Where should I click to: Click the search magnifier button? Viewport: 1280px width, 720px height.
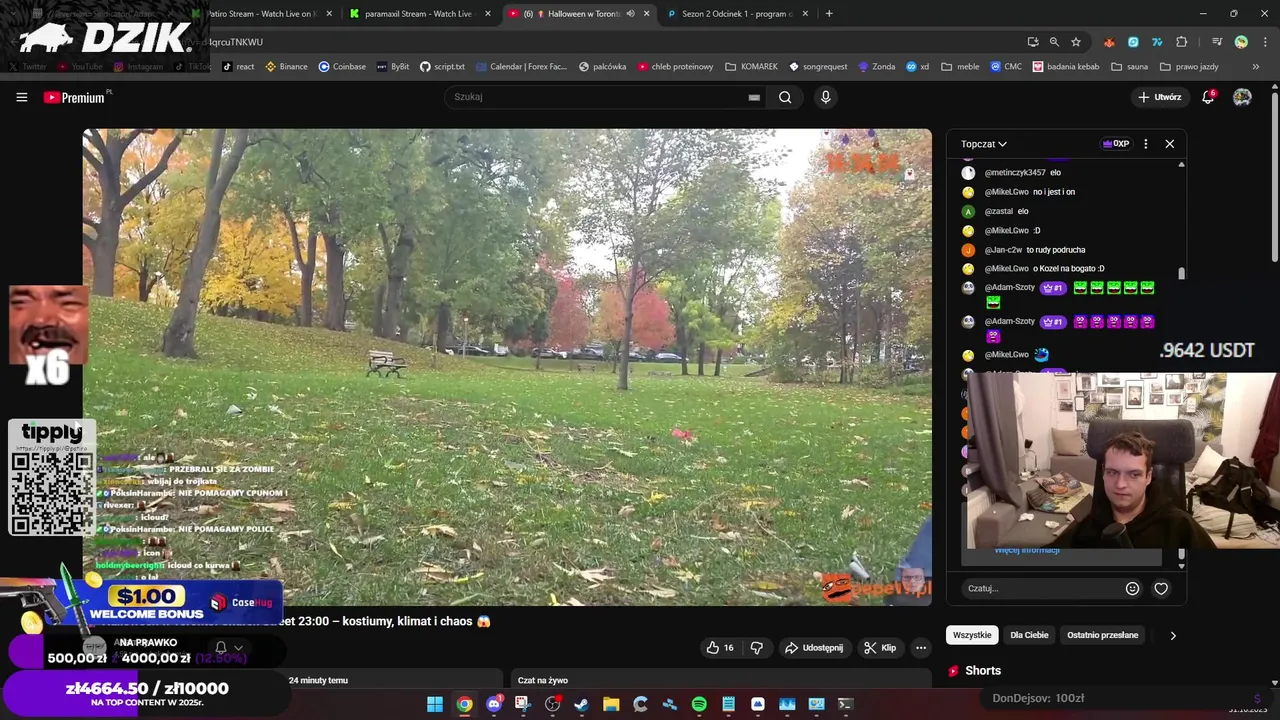(785, 97)
